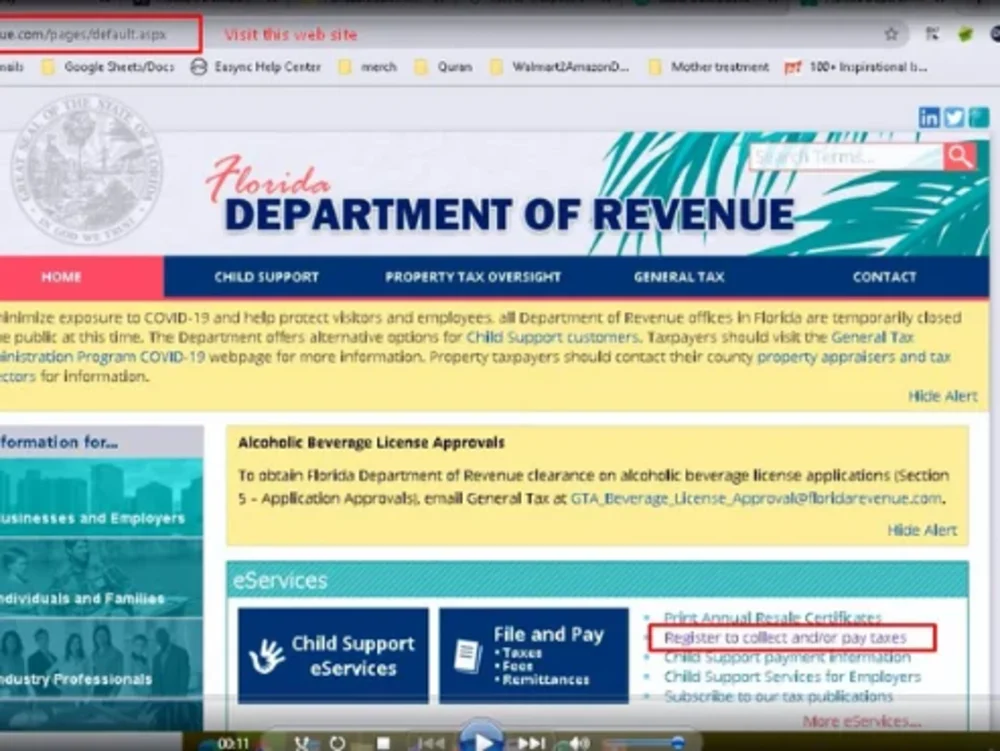Open Child Support Services for Employers link
Viewport: 1000px width, 751px height.
[x=792, y=676]
